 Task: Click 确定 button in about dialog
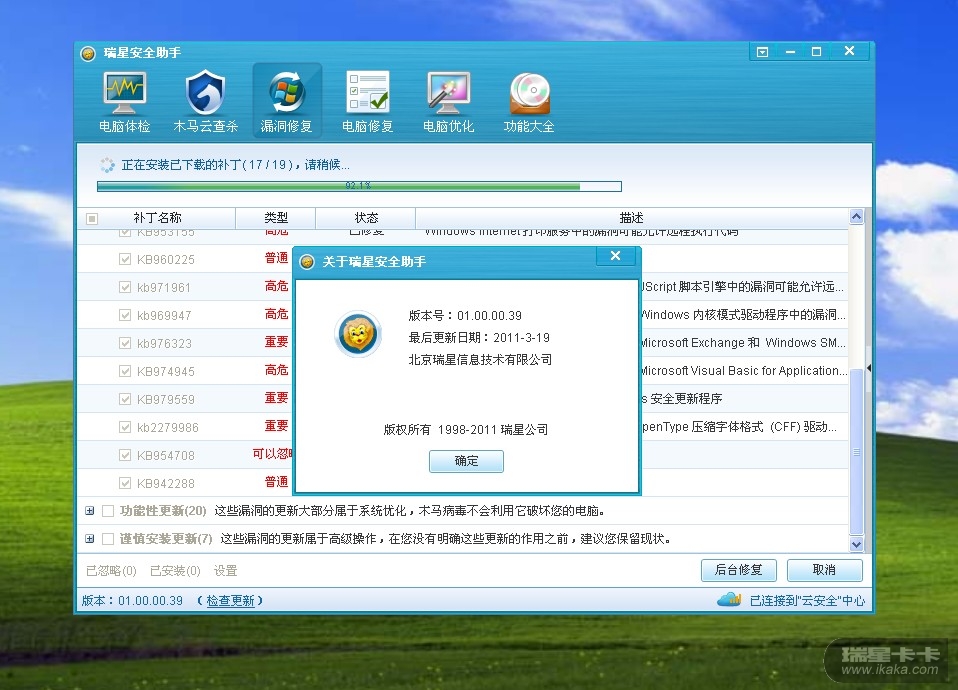pos(466,461)
